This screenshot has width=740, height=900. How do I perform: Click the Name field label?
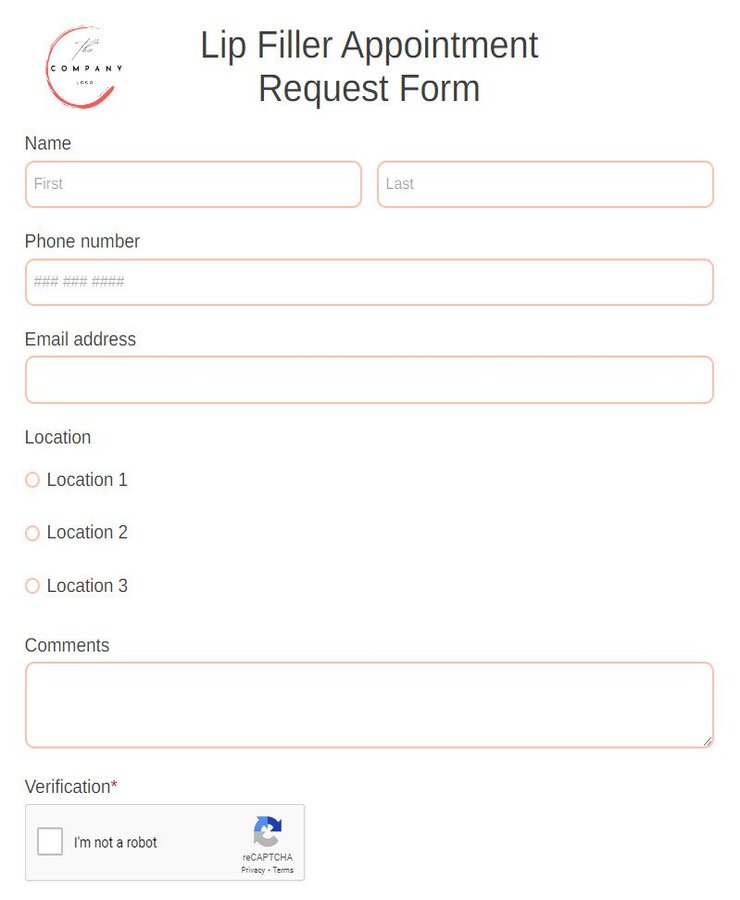point(47,143)
